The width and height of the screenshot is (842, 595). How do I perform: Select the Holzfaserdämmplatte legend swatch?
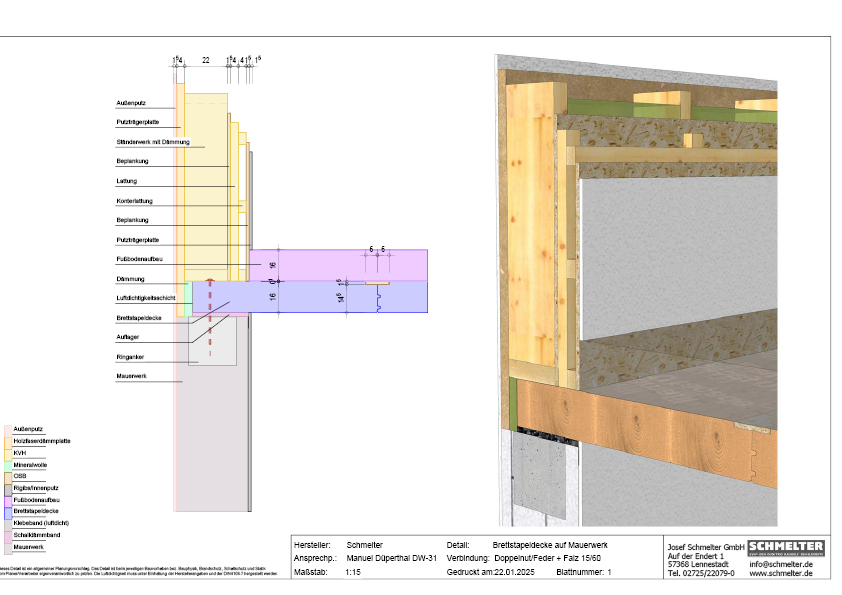coord(7,441)
